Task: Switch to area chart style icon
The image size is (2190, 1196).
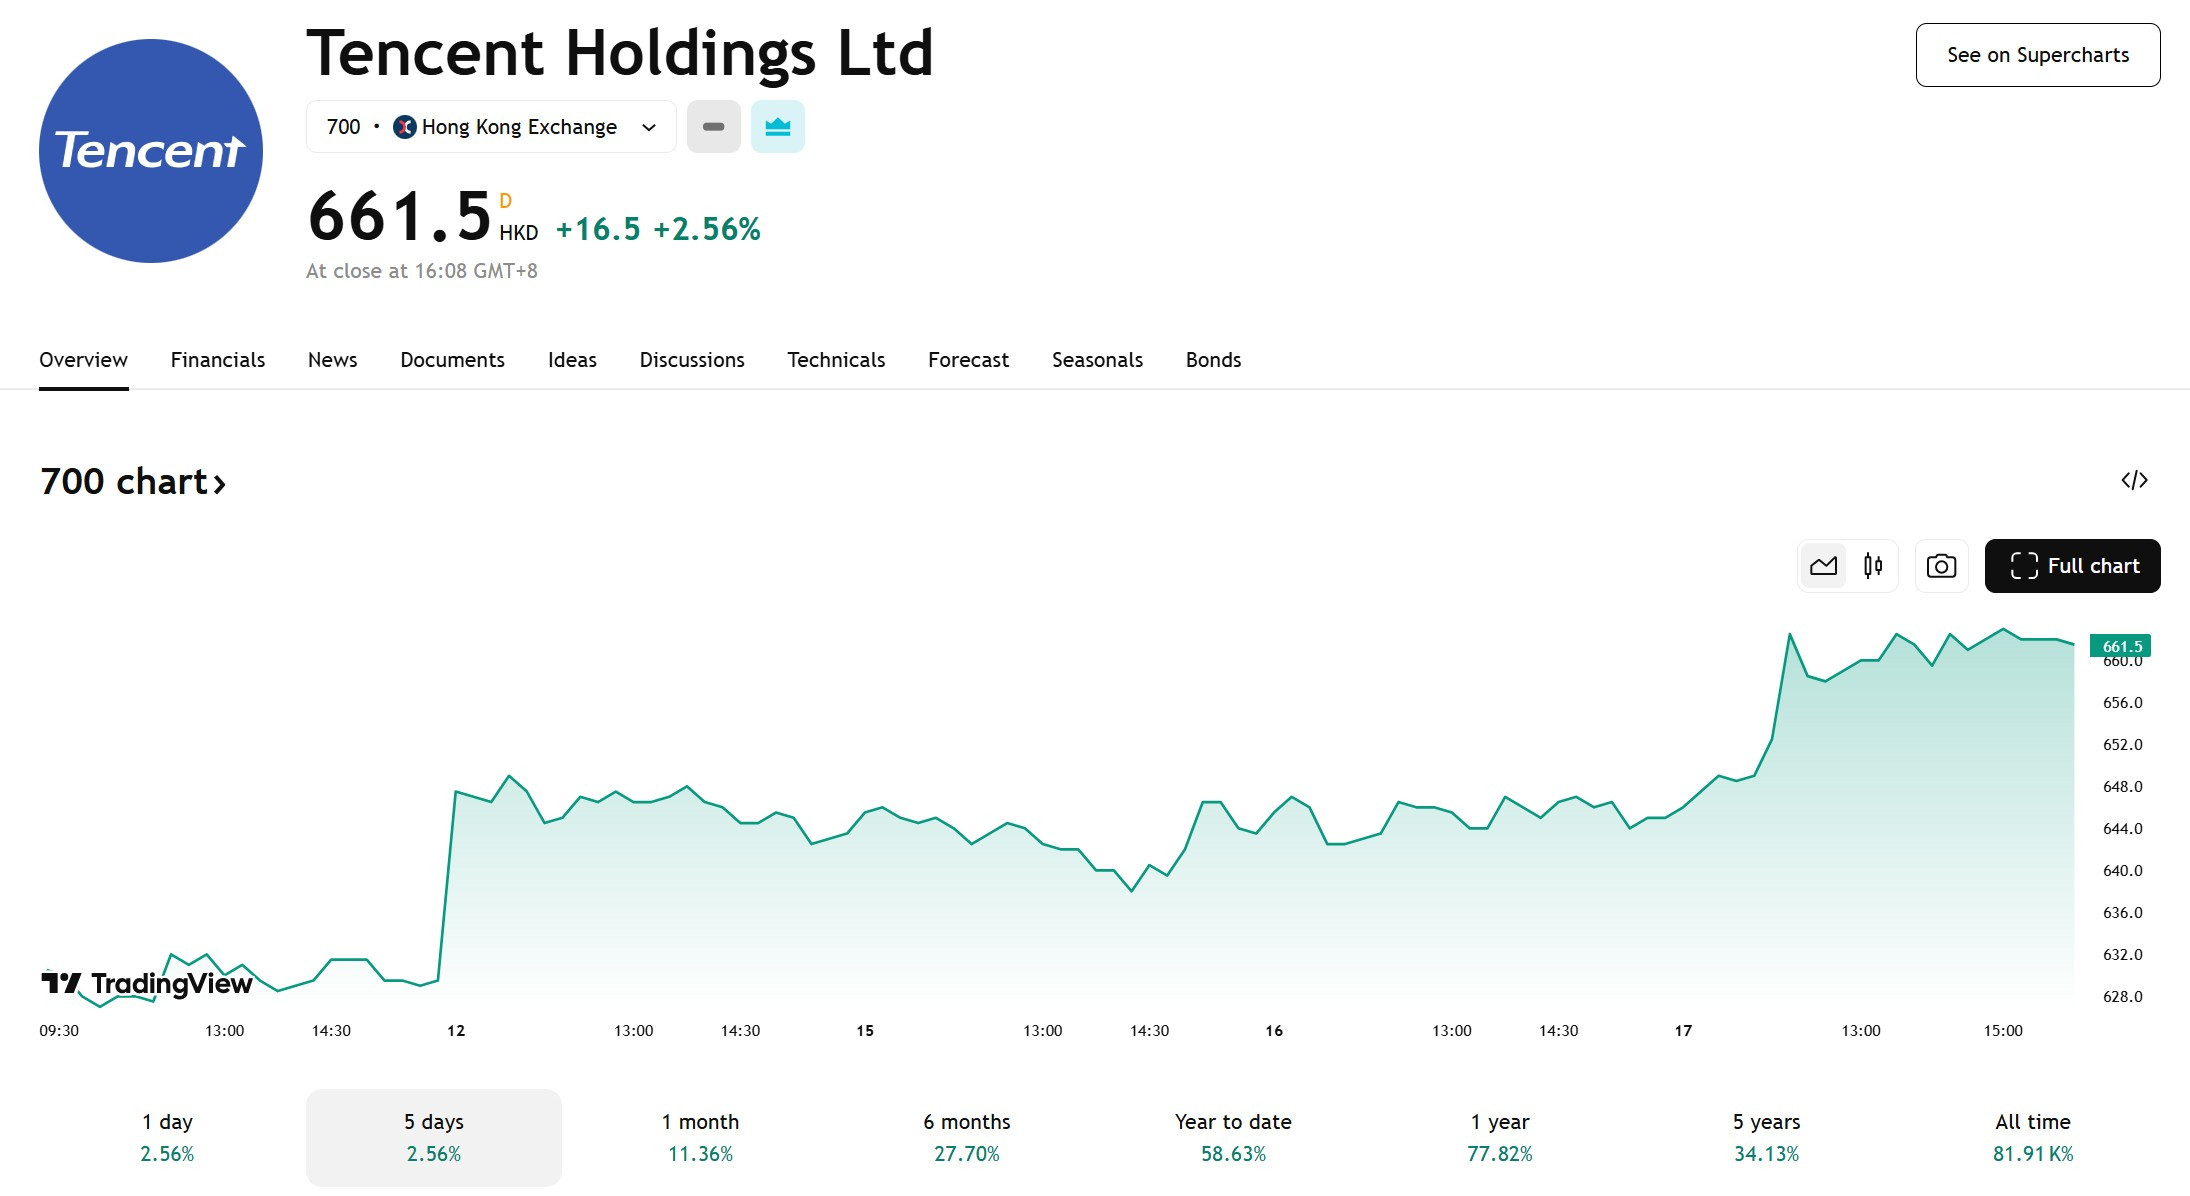Action: [1823, 566]
